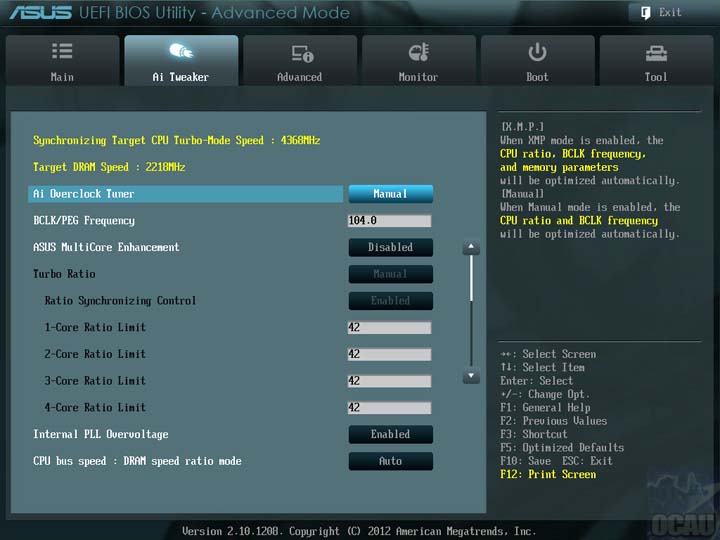Click the Ai Tweaker tab icon

[181, 51]
